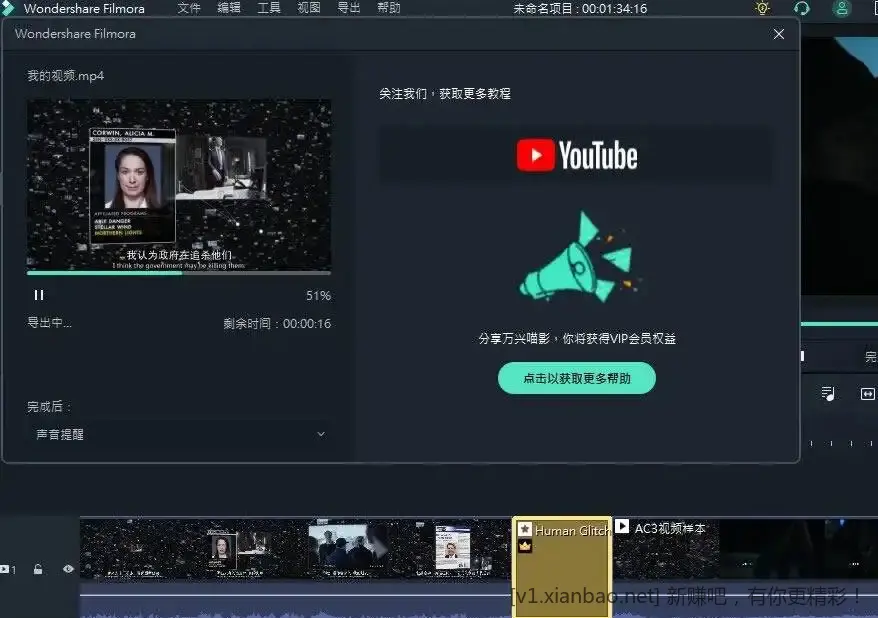Screen dimensions: 878x618
Task: Open the user account icon
Action: coord(842,8)
